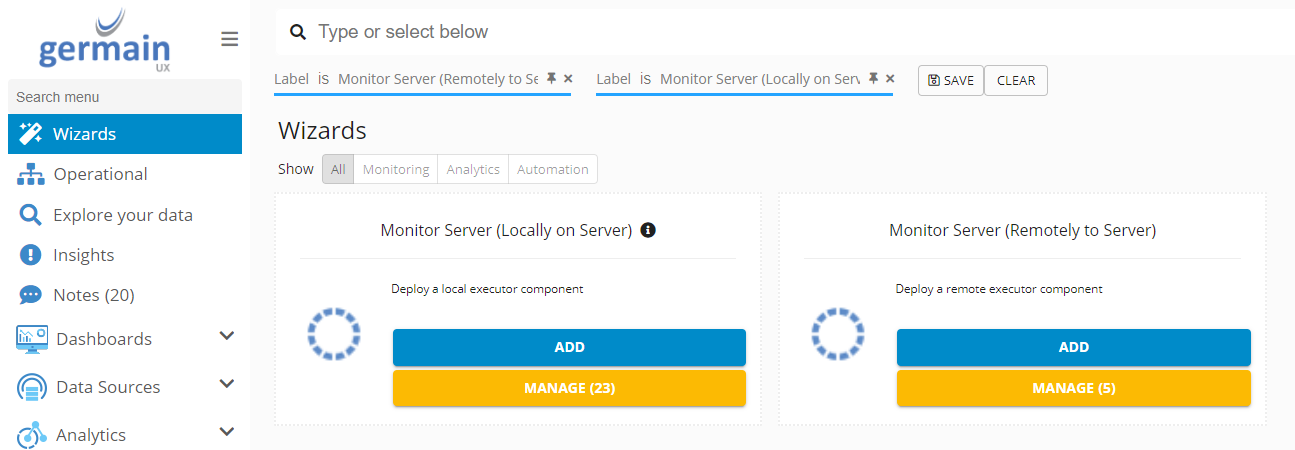Focus the Search menu input field
This screenshot has width=1295, height=450.
point(124,97)
